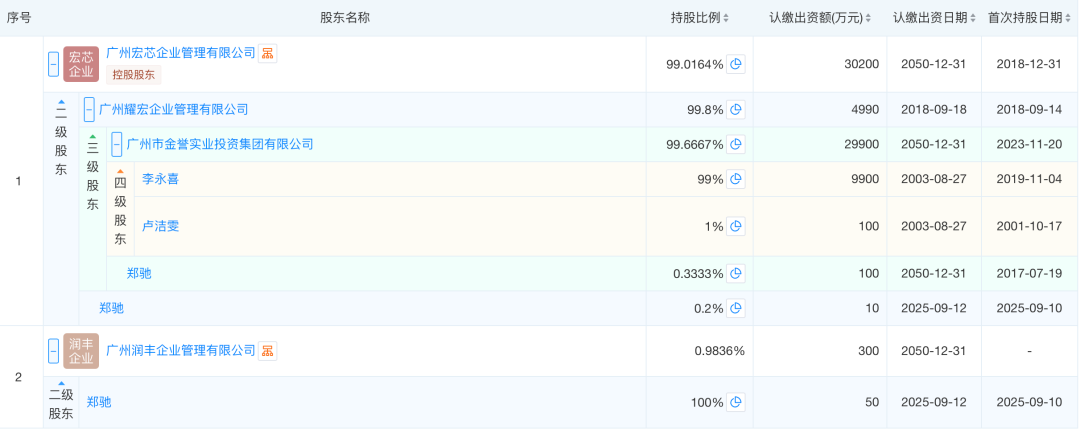The width and height of the screenshot is (1080, 433).
Task: Collapse 广州市金誉实业投资集团有限公司 sub-shareholders
Action: (117, 144)
